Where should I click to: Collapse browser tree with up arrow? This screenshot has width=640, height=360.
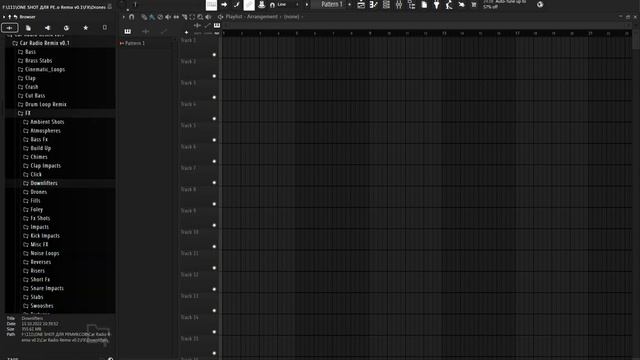[x=10, y=17]
